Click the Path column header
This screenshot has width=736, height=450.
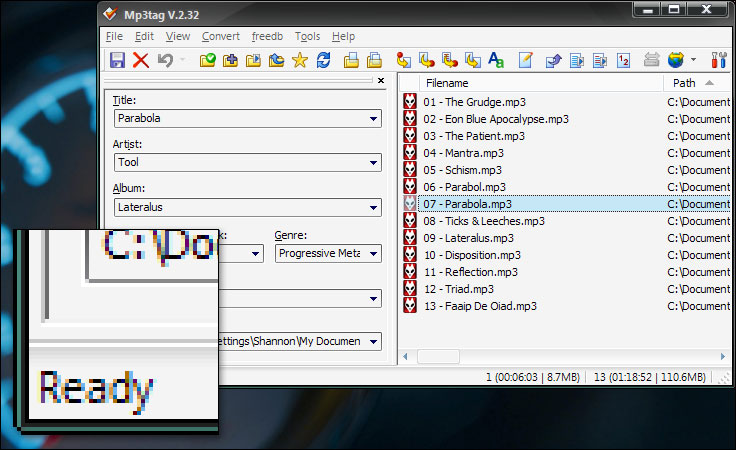pyautogui.click(x=684, y=83)
